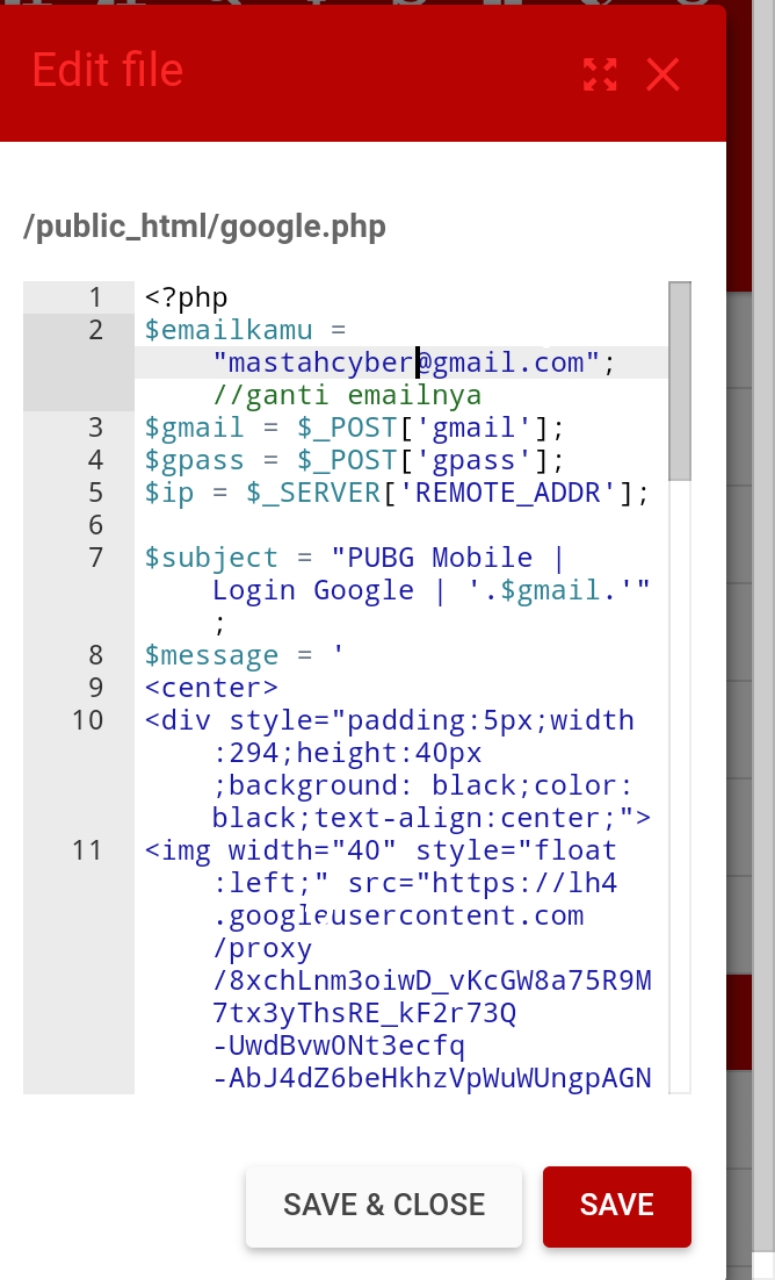Viewport: 775px width, 1280px height.
Task: Click line number 1 in gutter
Action: (95, 297)
